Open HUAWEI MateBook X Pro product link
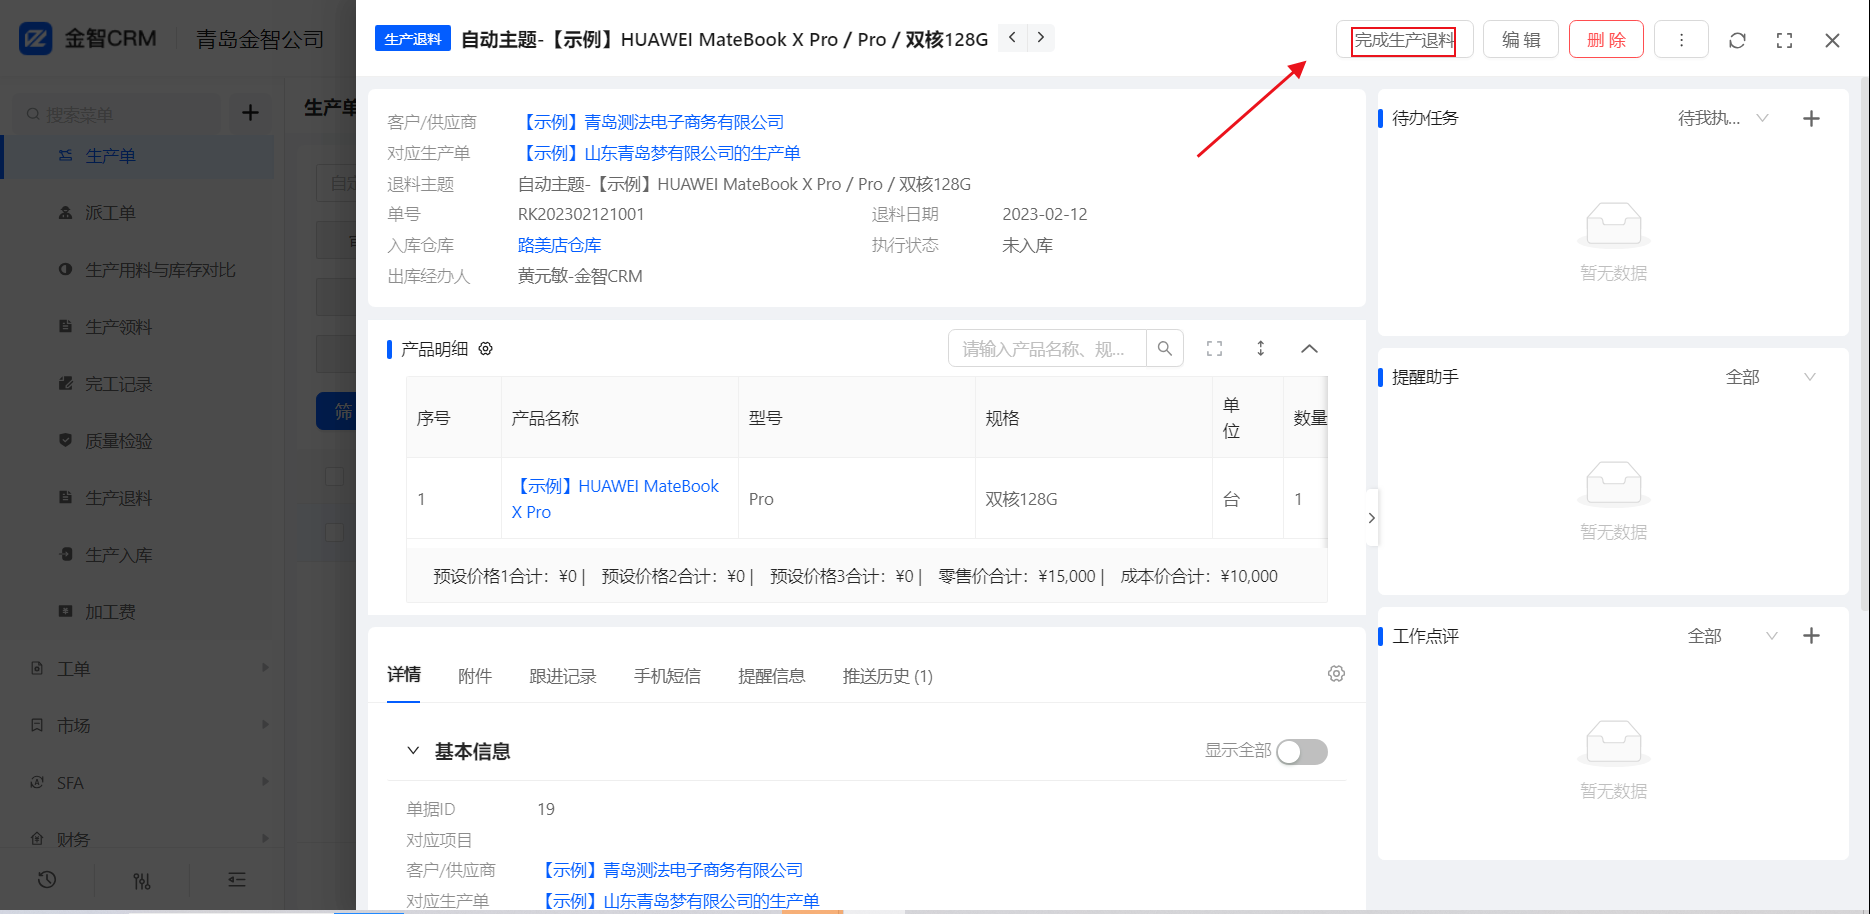Screen dimensions: 1870x914 pyautogui.click(x=615, y=499)
